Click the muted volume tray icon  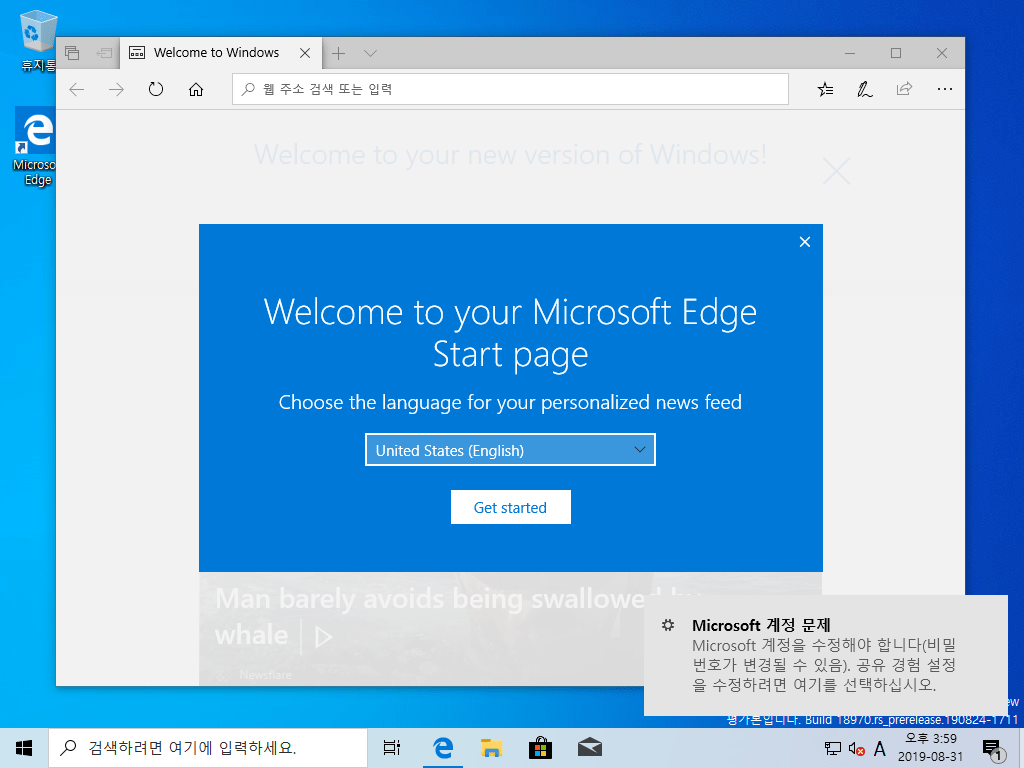856,748
